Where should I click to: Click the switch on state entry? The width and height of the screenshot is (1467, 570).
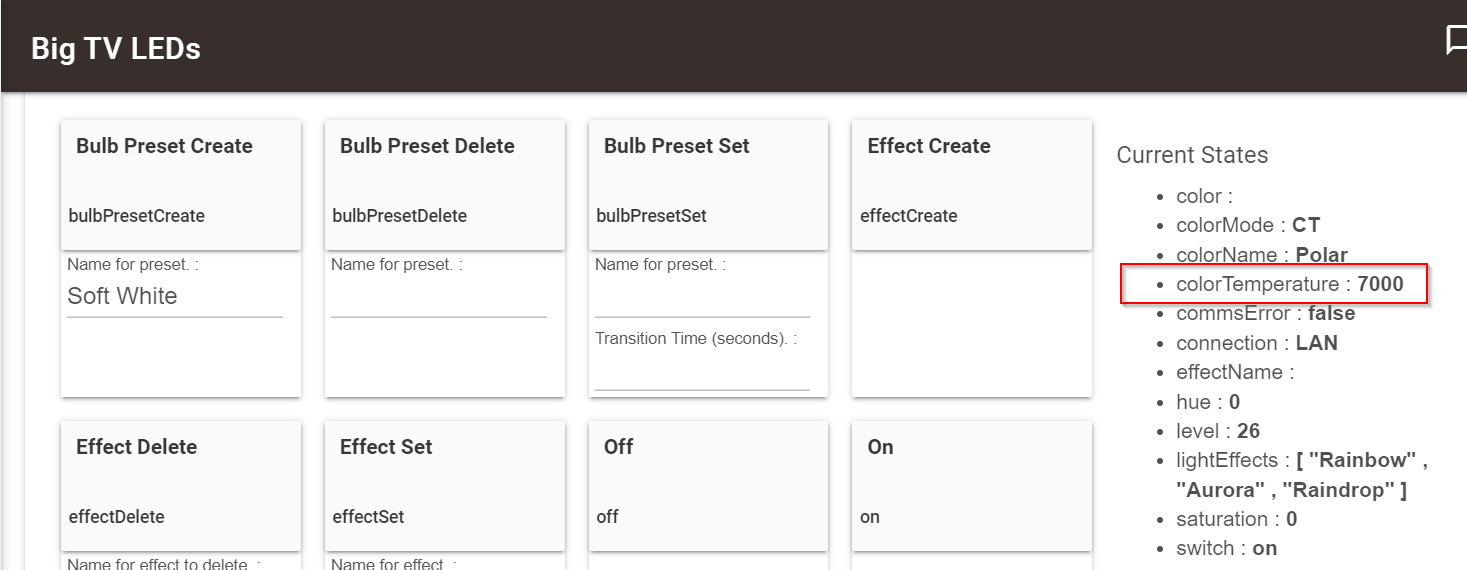pos(1226,548)
